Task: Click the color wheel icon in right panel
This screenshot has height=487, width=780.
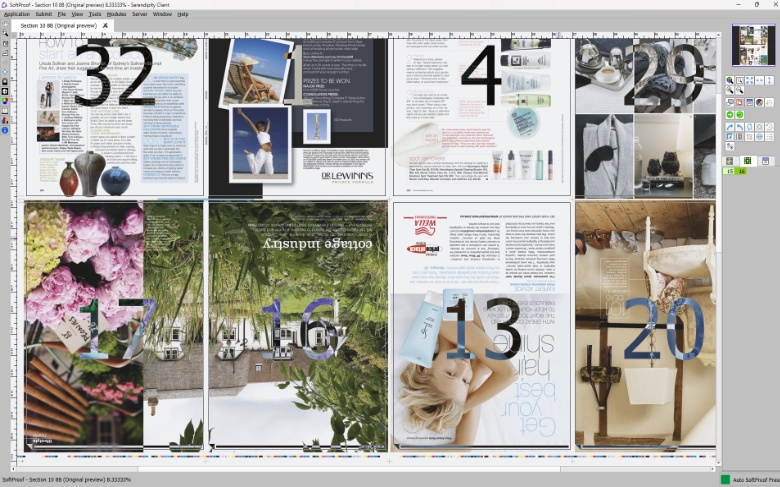Action: [759, 102]
